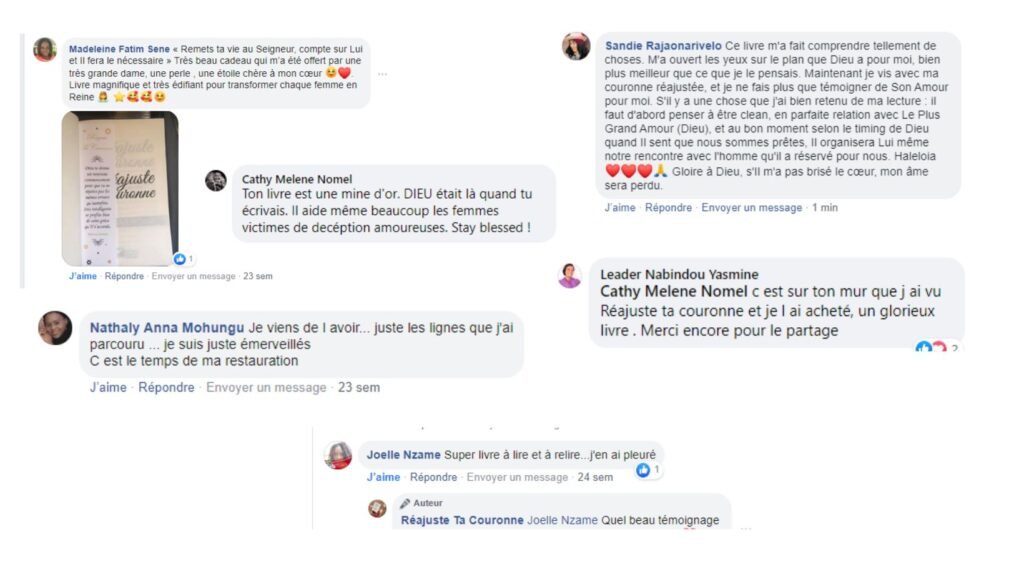Click Cathy Melene Nomel's profile avatar
This screenshot has height=577, width=1024.
coord(216,180)
